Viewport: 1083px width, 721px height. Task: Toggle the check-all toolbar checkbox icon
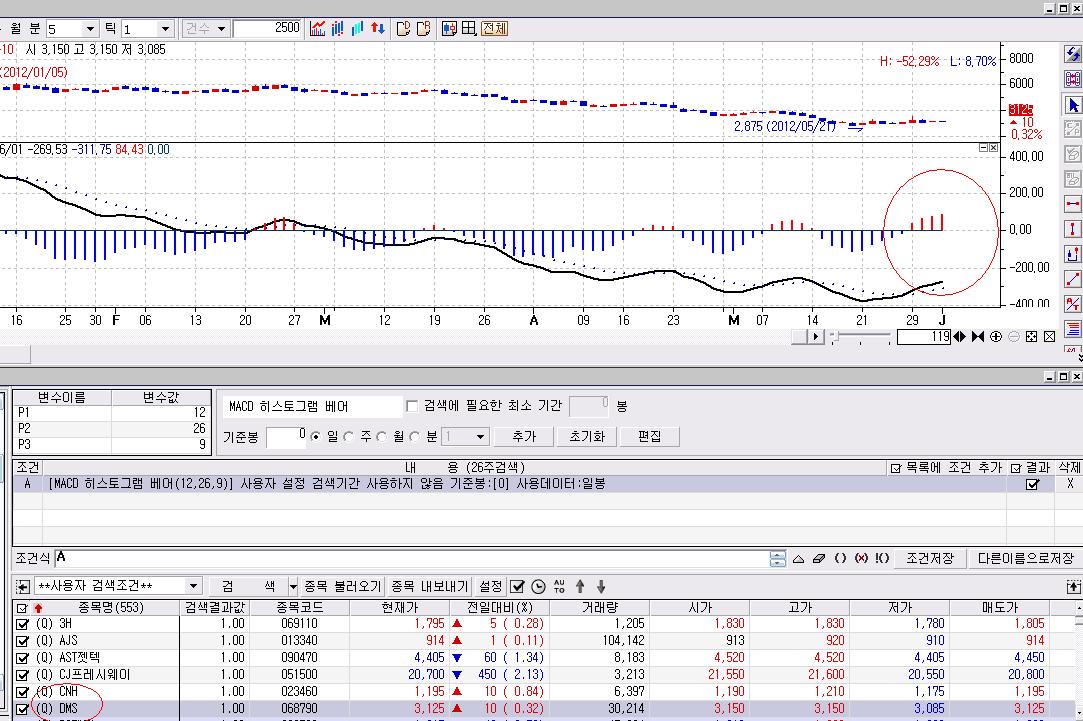point(517,587)
